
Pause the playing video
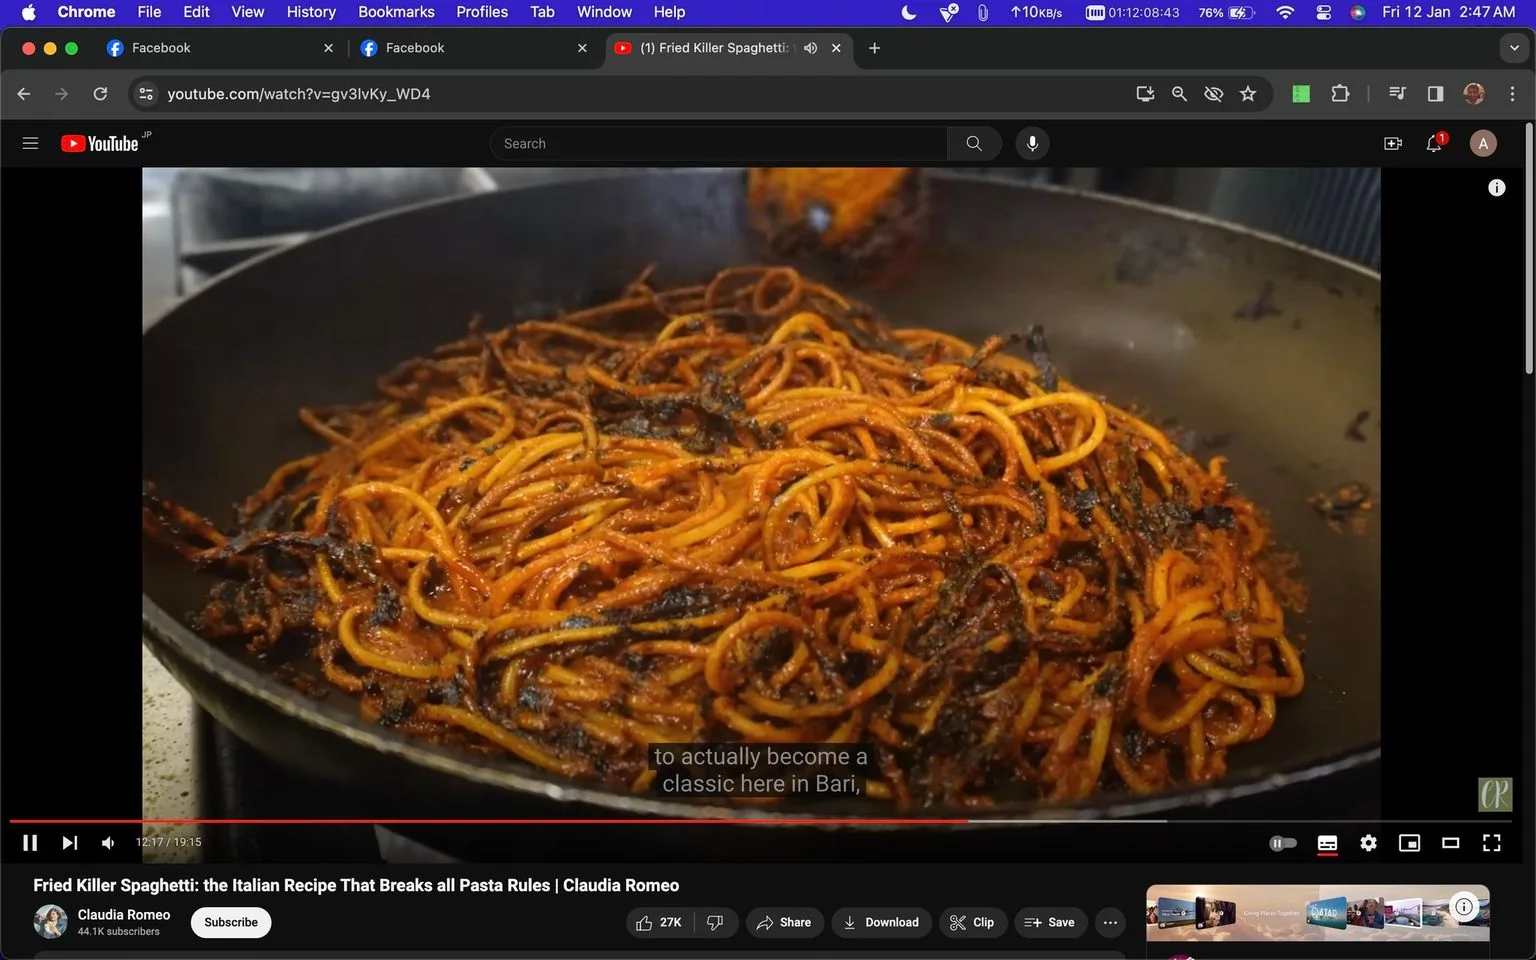tap(30, 842)
